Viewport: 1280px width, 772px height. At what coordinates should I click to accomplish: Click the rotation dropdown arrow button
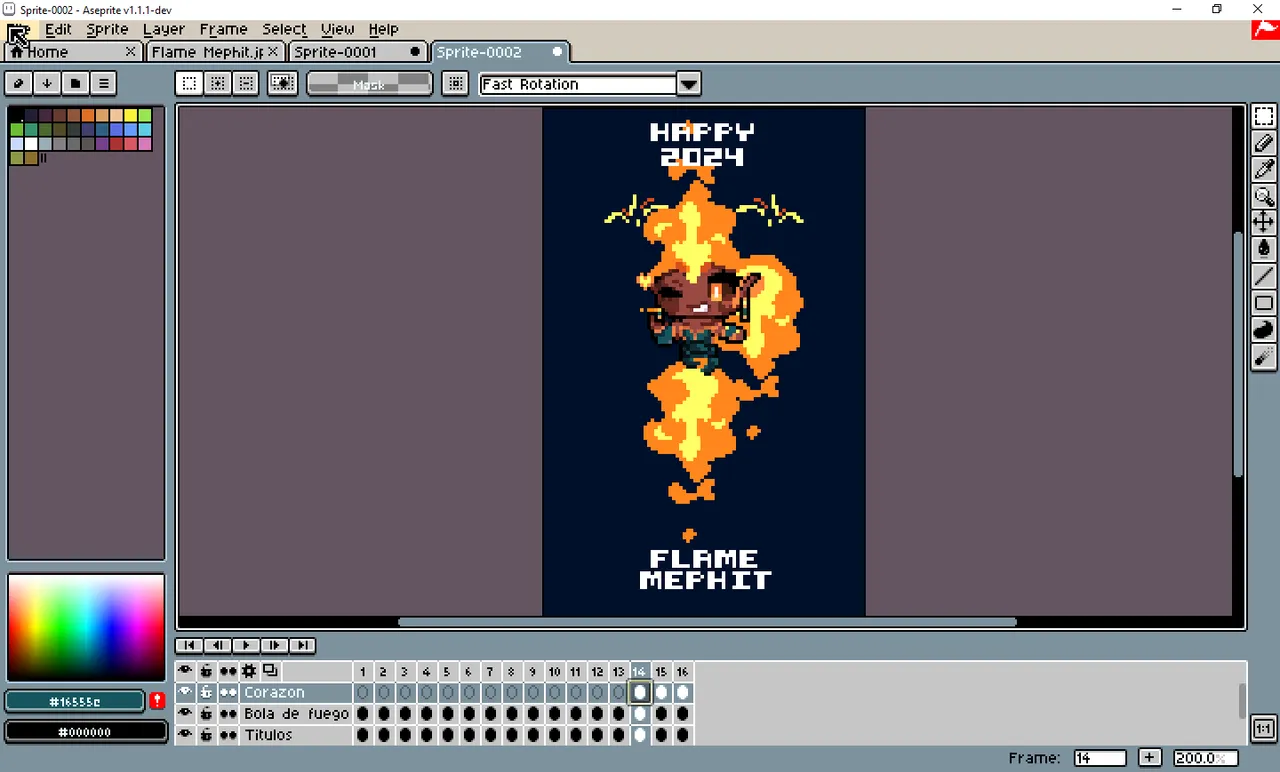pyautogui.click(x=689, y=84)
